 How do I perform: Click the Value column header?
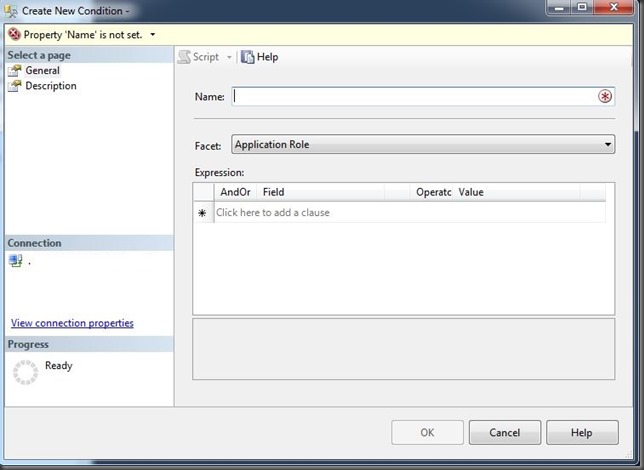(517, 192)
